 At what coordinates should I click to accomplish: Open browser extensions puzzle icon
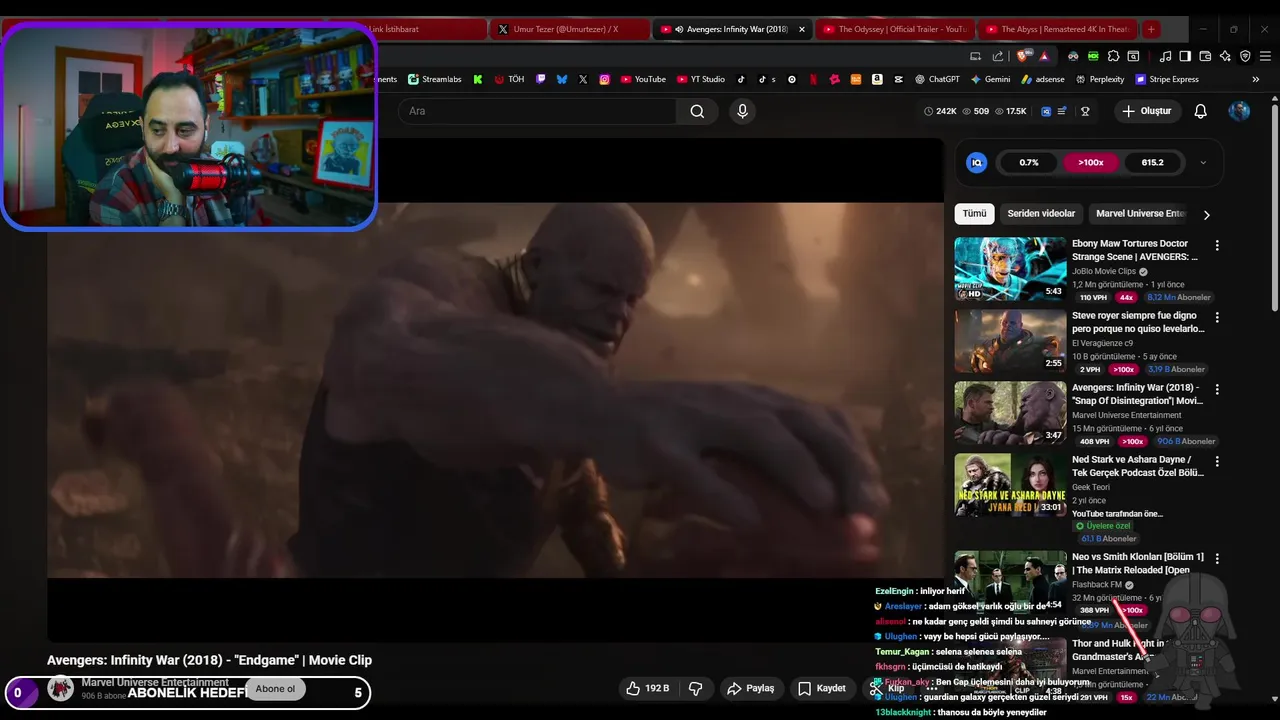(x=1113, y=56)
